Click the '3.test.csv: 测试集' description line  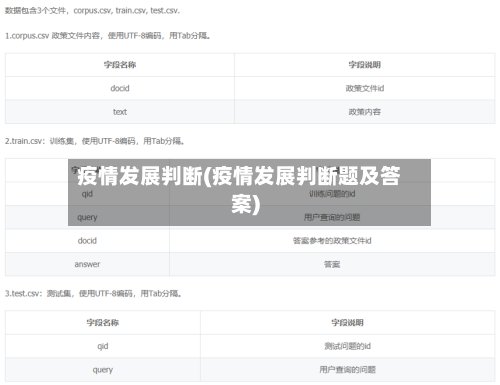point(93,294)
